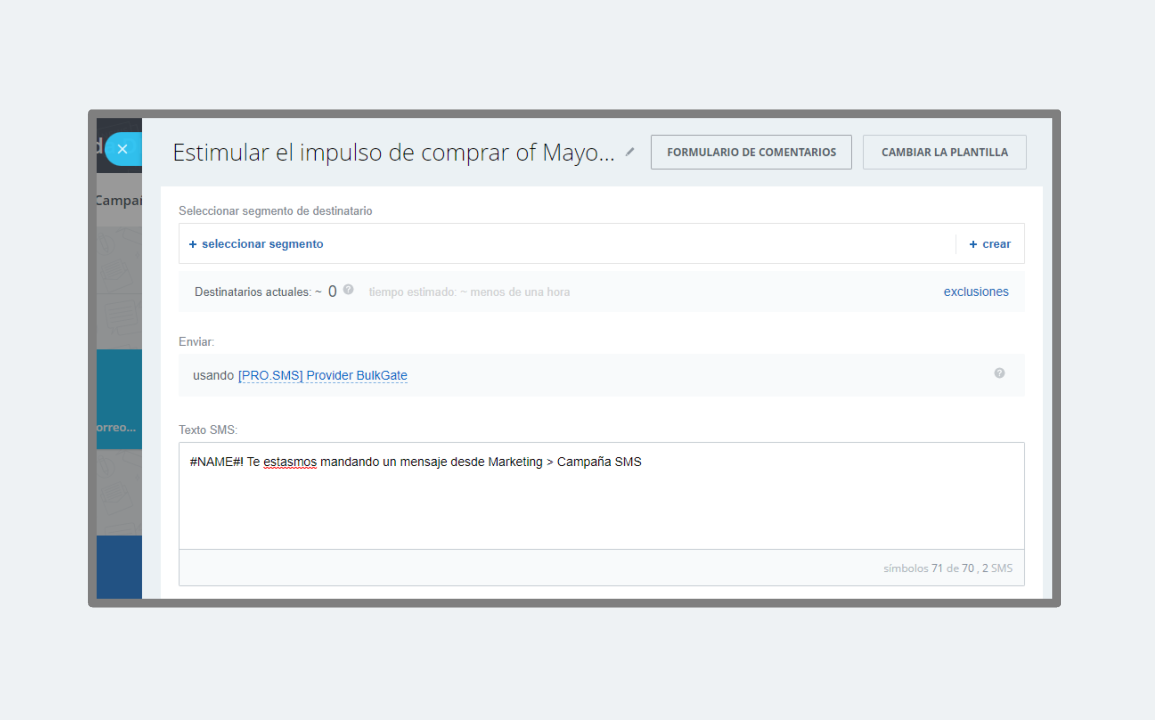
Task: Open the Formulario de comentarios button
Action: (751, 152)
